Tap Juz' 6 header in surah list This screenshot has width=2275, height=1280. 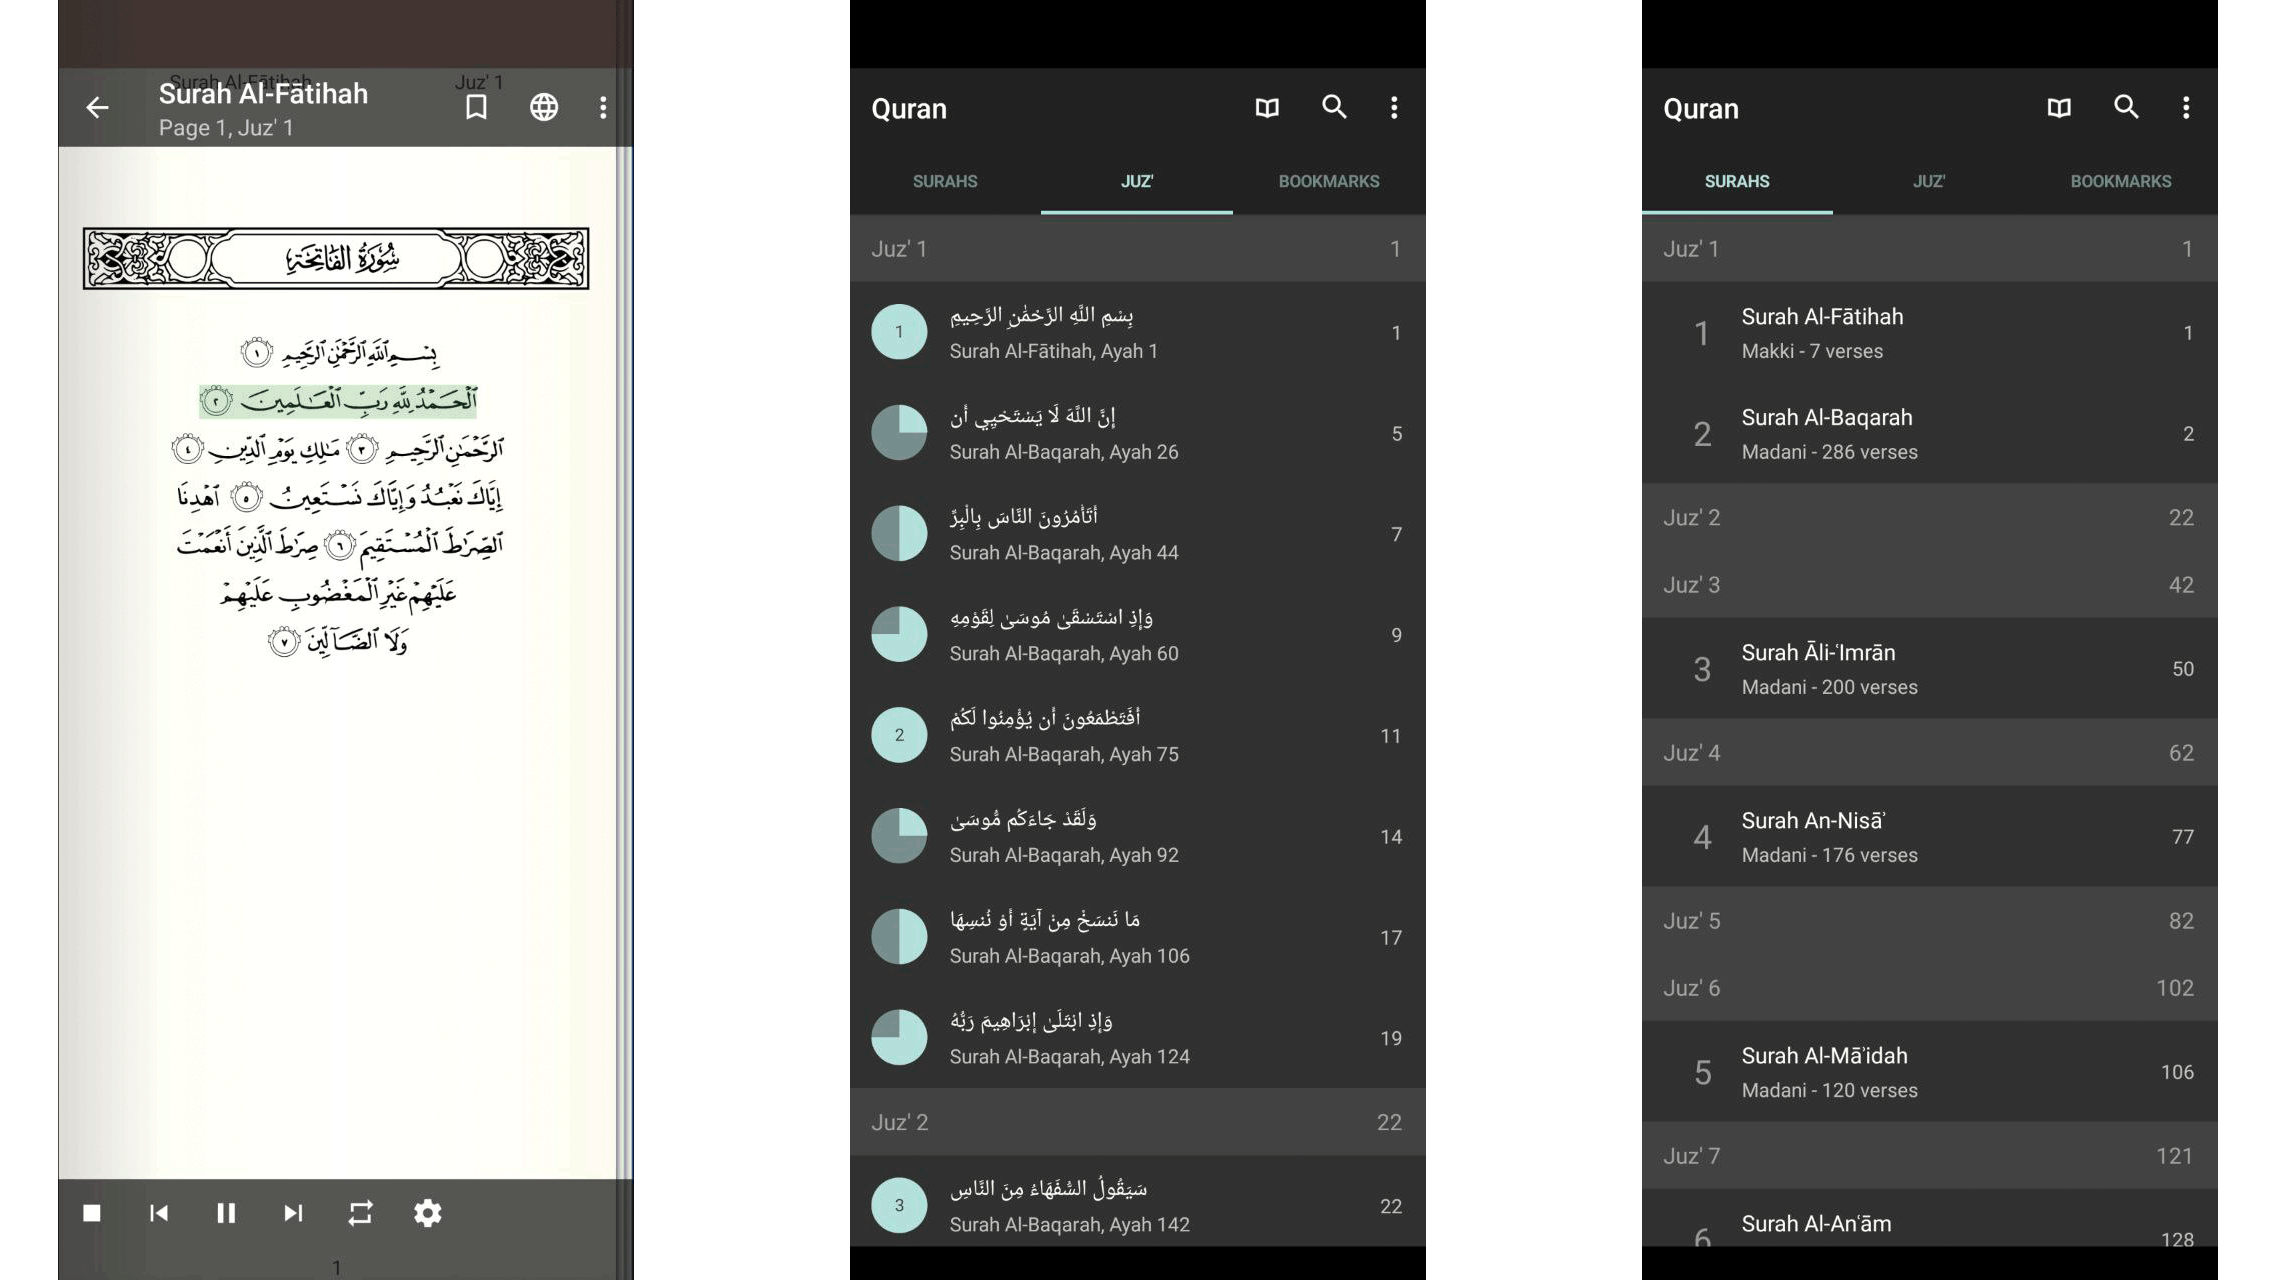1930,987
